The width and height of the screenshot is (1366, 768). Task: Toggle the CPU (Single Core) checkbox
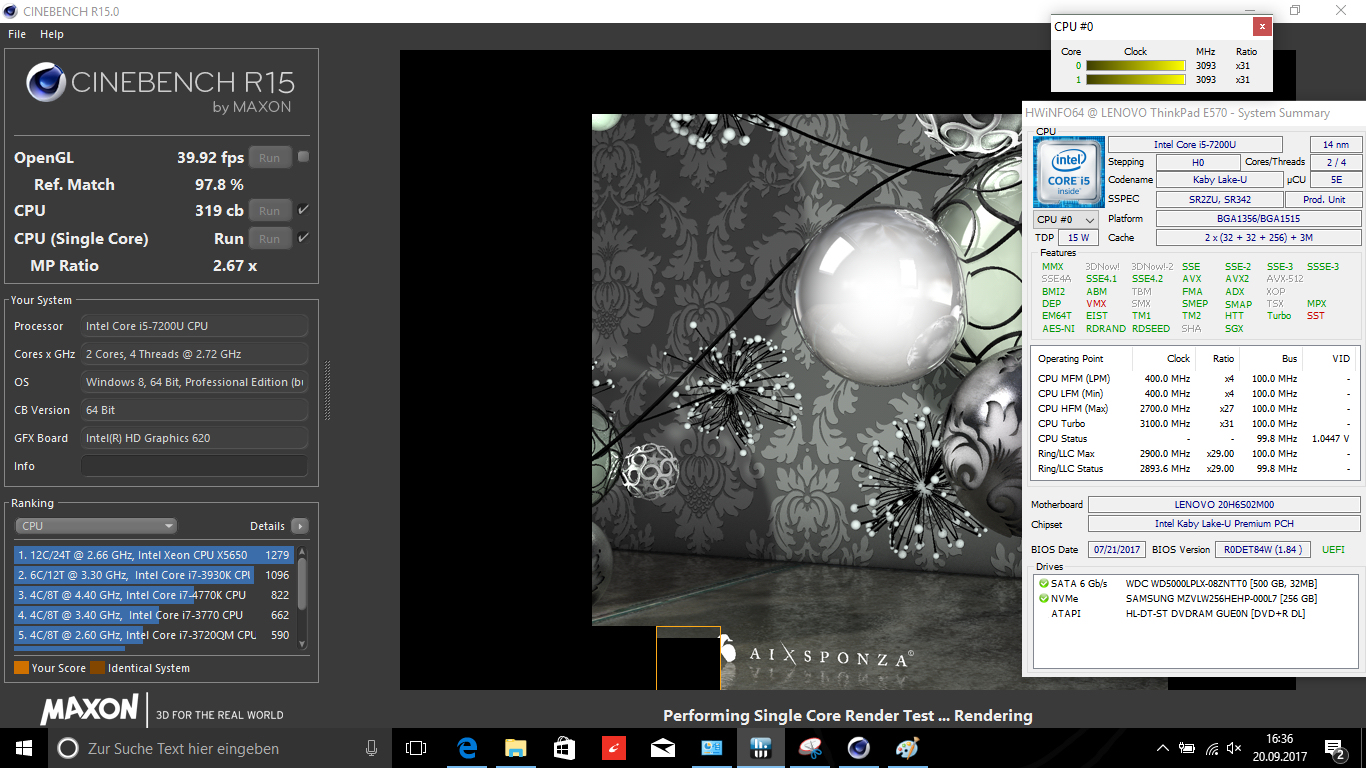(x=303, y=238)
